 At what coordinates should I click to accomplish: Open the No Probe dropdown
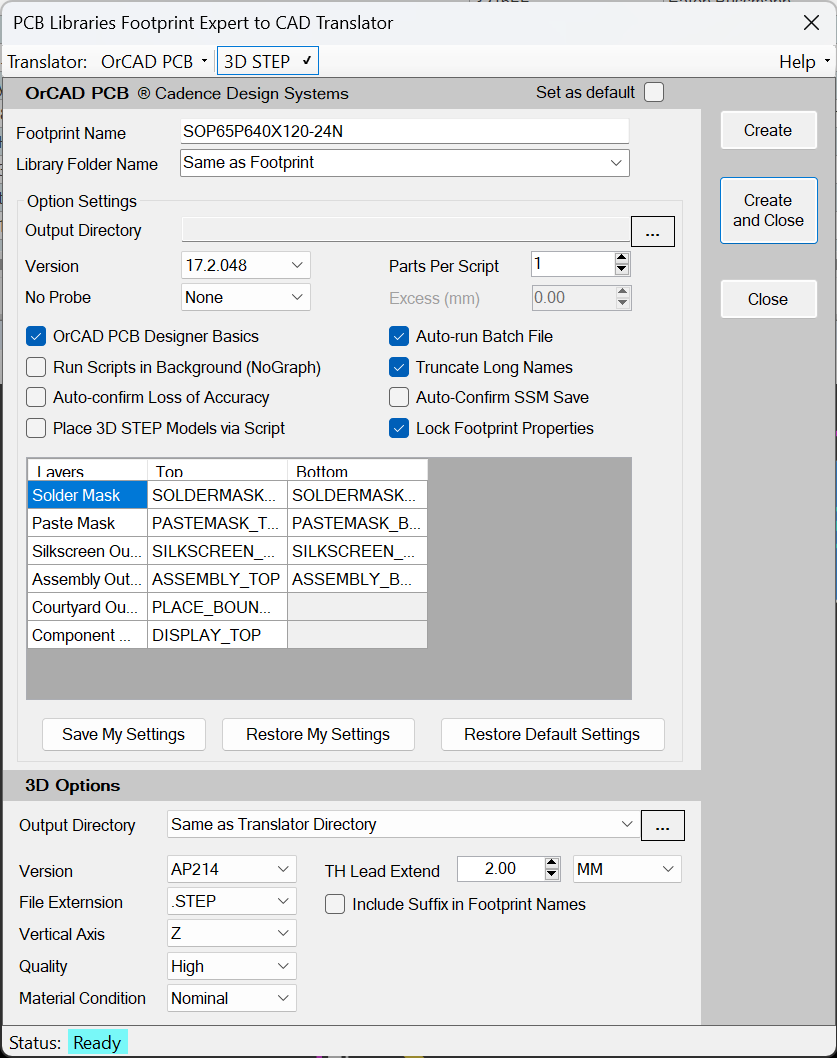tap(246, 297)
